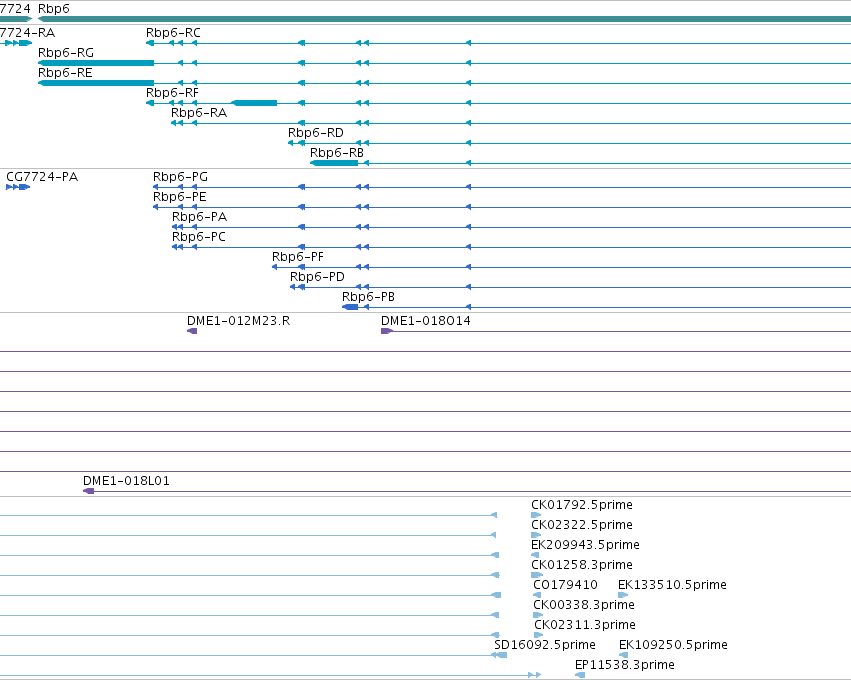Click the Rbp6-PB coding exon glyph
This screenshot has height=680, width=851.
[350, 307]
